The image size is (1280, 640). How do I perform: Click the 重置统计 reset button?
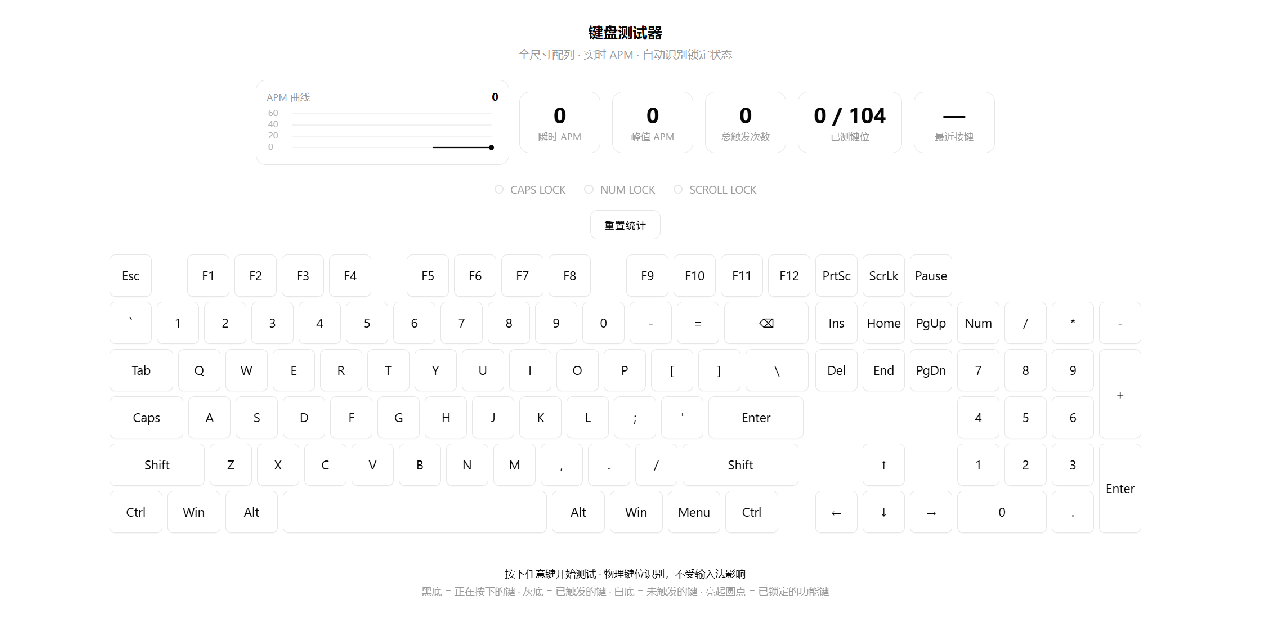click(625, 225)
